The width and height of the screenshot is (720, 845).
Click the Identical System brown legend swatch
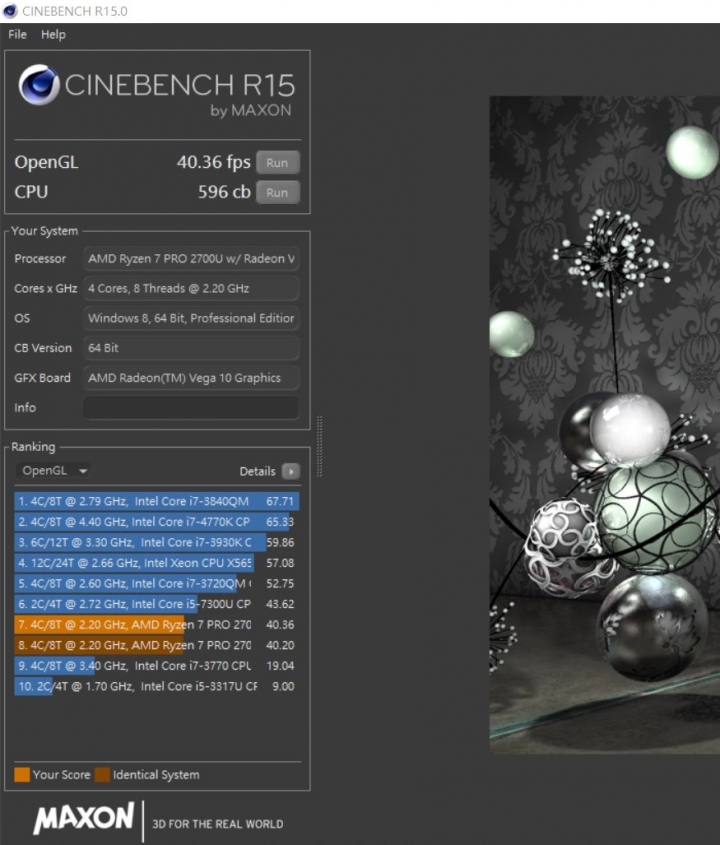pyautogui.click(x=102, y=774)
